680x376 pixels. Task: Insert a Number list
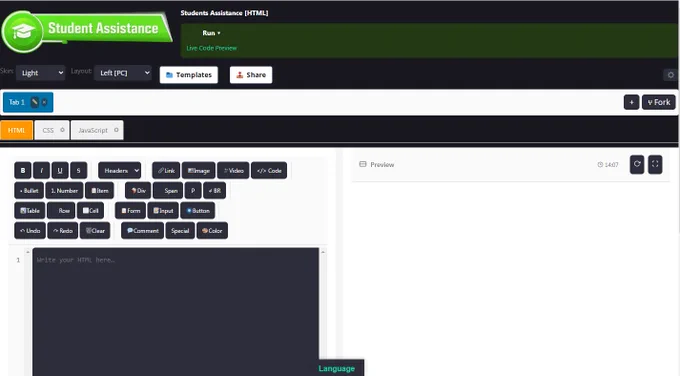point(64,190)
